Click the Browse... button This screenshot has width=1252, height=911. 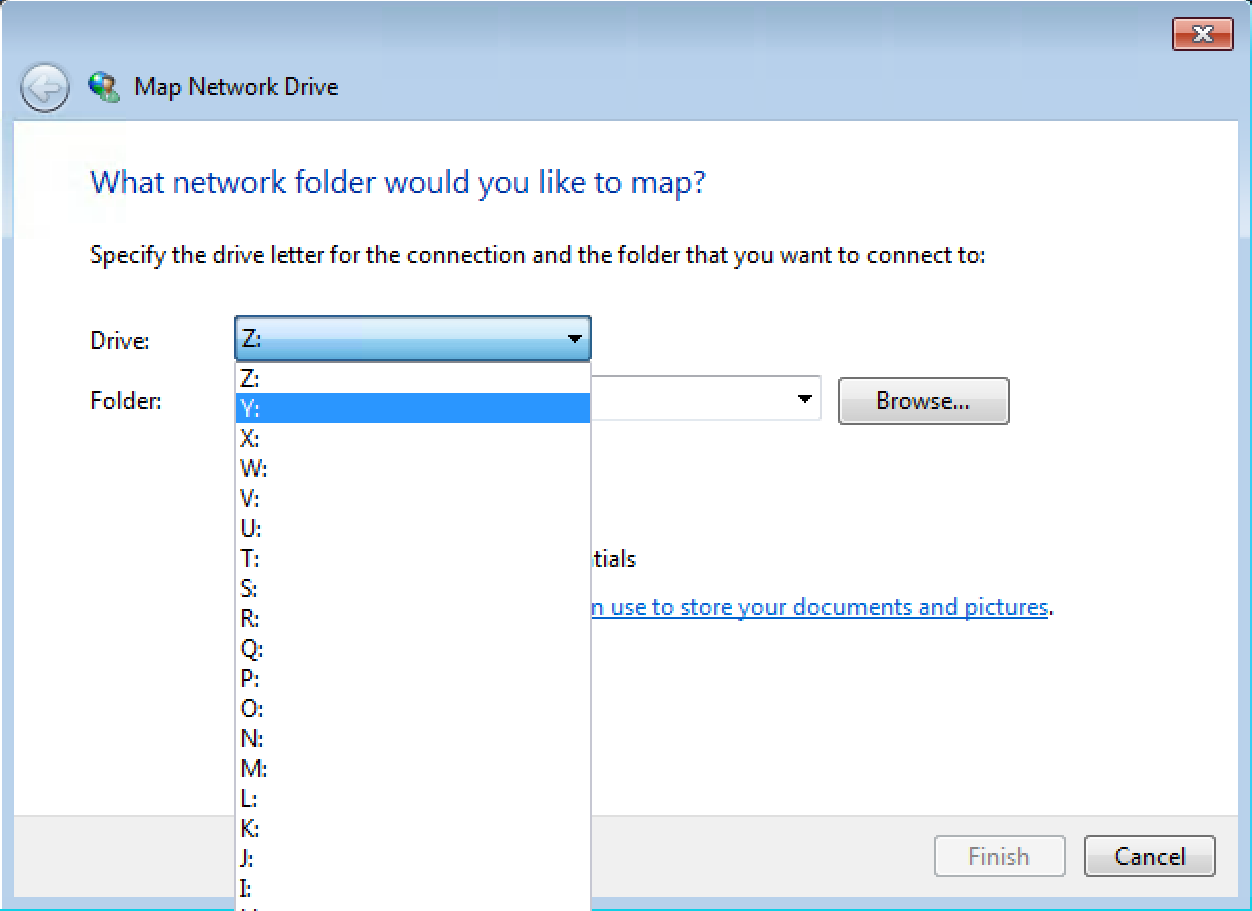pyautogui.click(x=923, y=401)
